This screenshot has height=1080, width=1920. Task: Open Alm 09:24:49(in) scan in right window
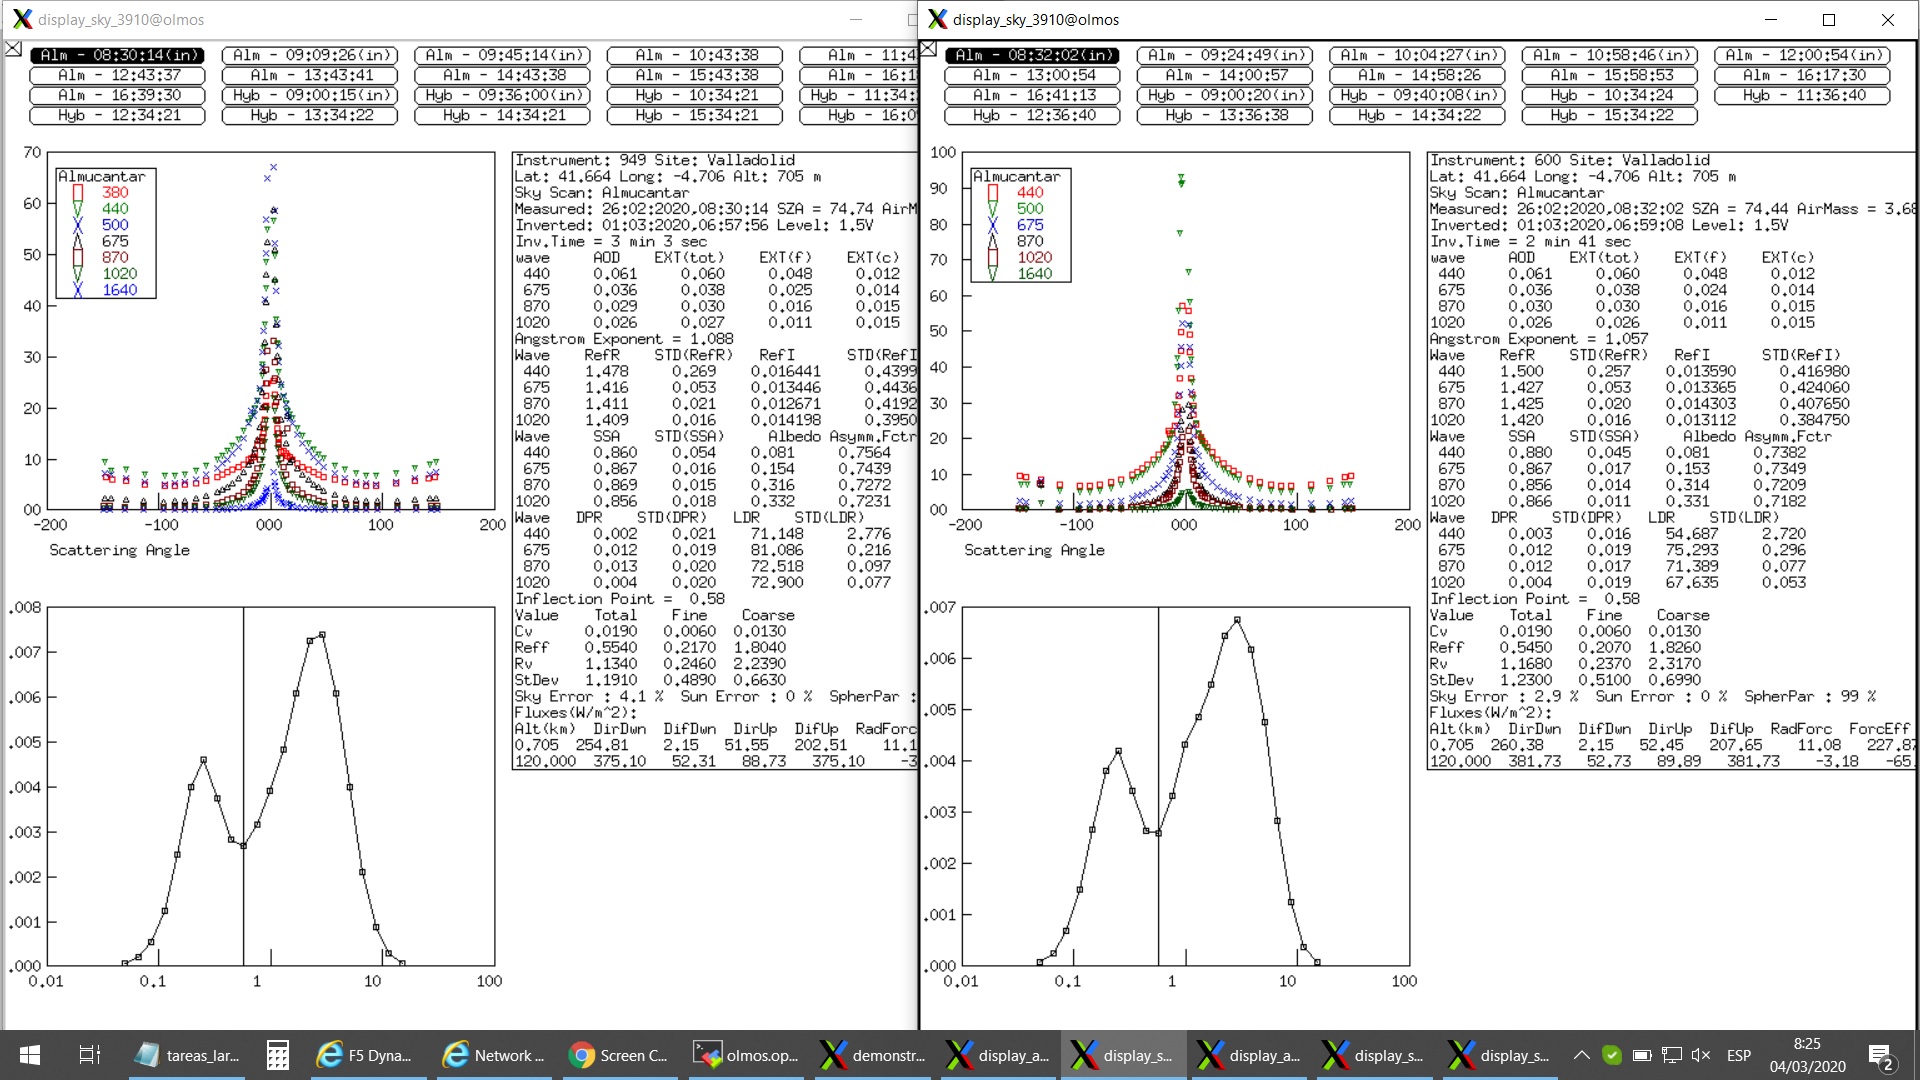1225,55
